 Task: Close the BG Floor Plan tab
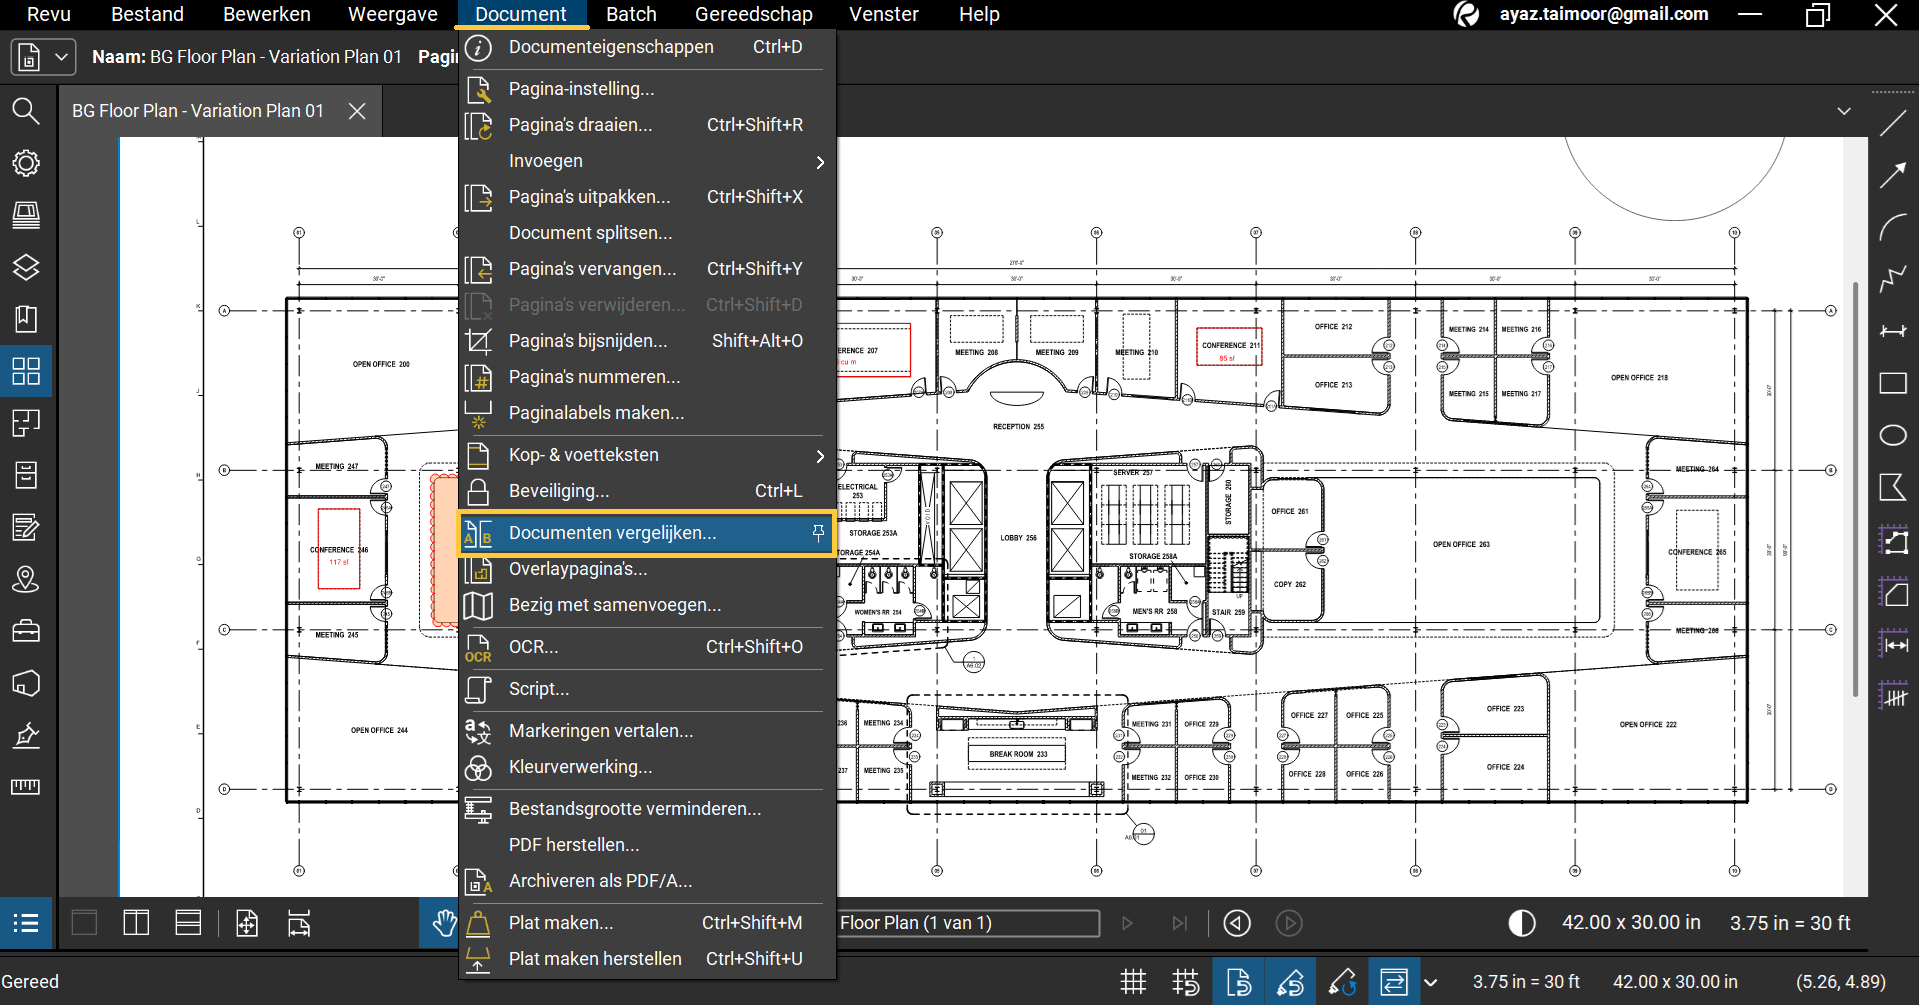357,111
